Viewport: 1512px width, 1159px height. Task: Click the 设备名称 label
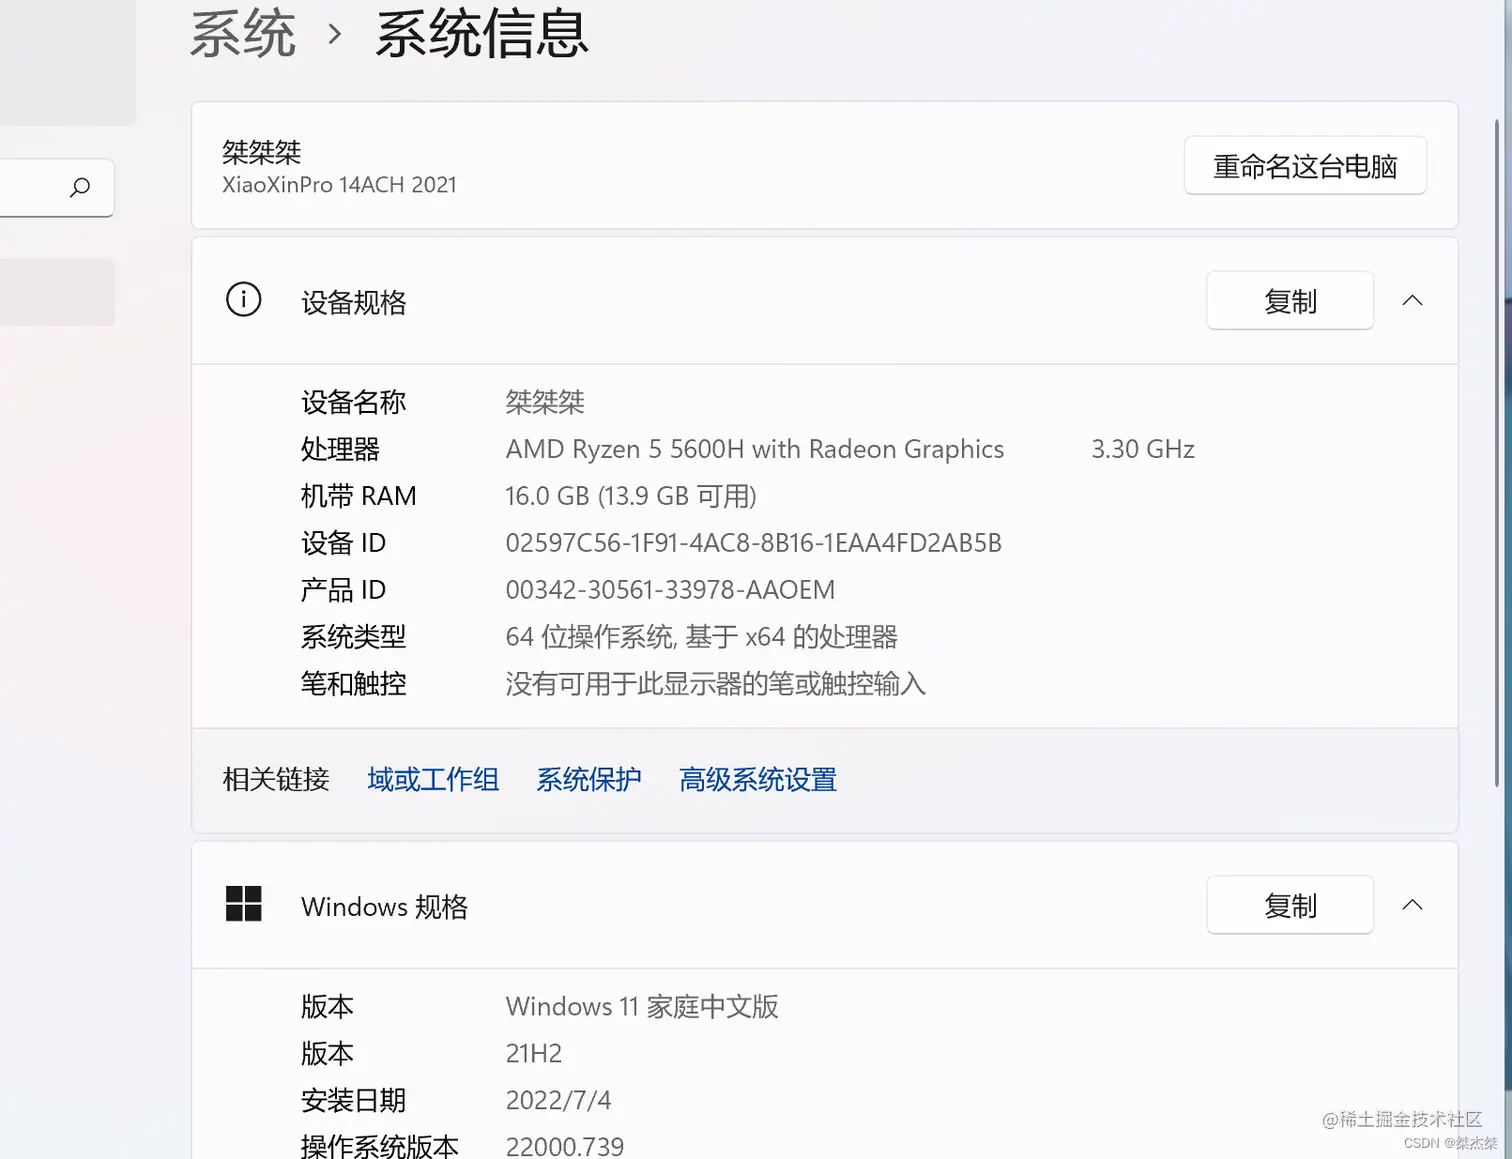(354, 403)
